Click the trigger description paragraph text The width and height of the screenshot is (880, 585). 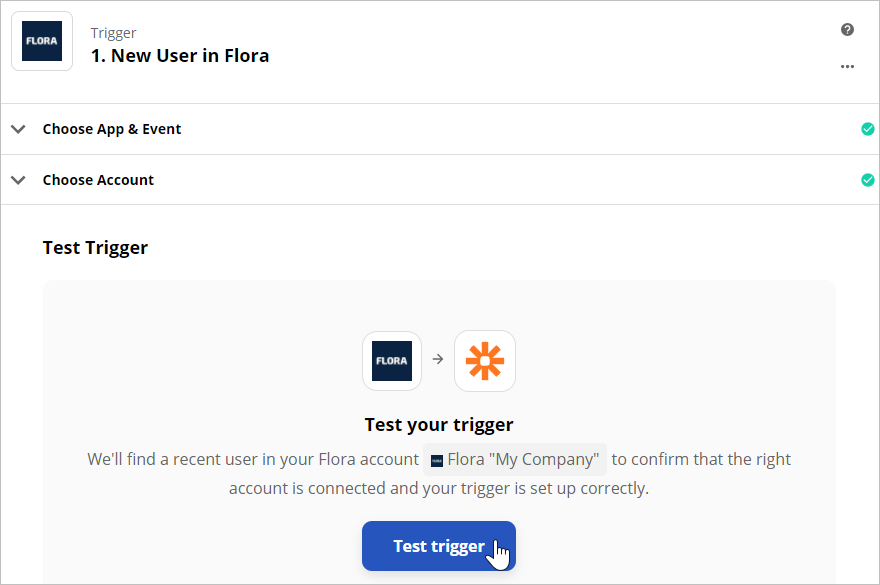tap(439, 473)
